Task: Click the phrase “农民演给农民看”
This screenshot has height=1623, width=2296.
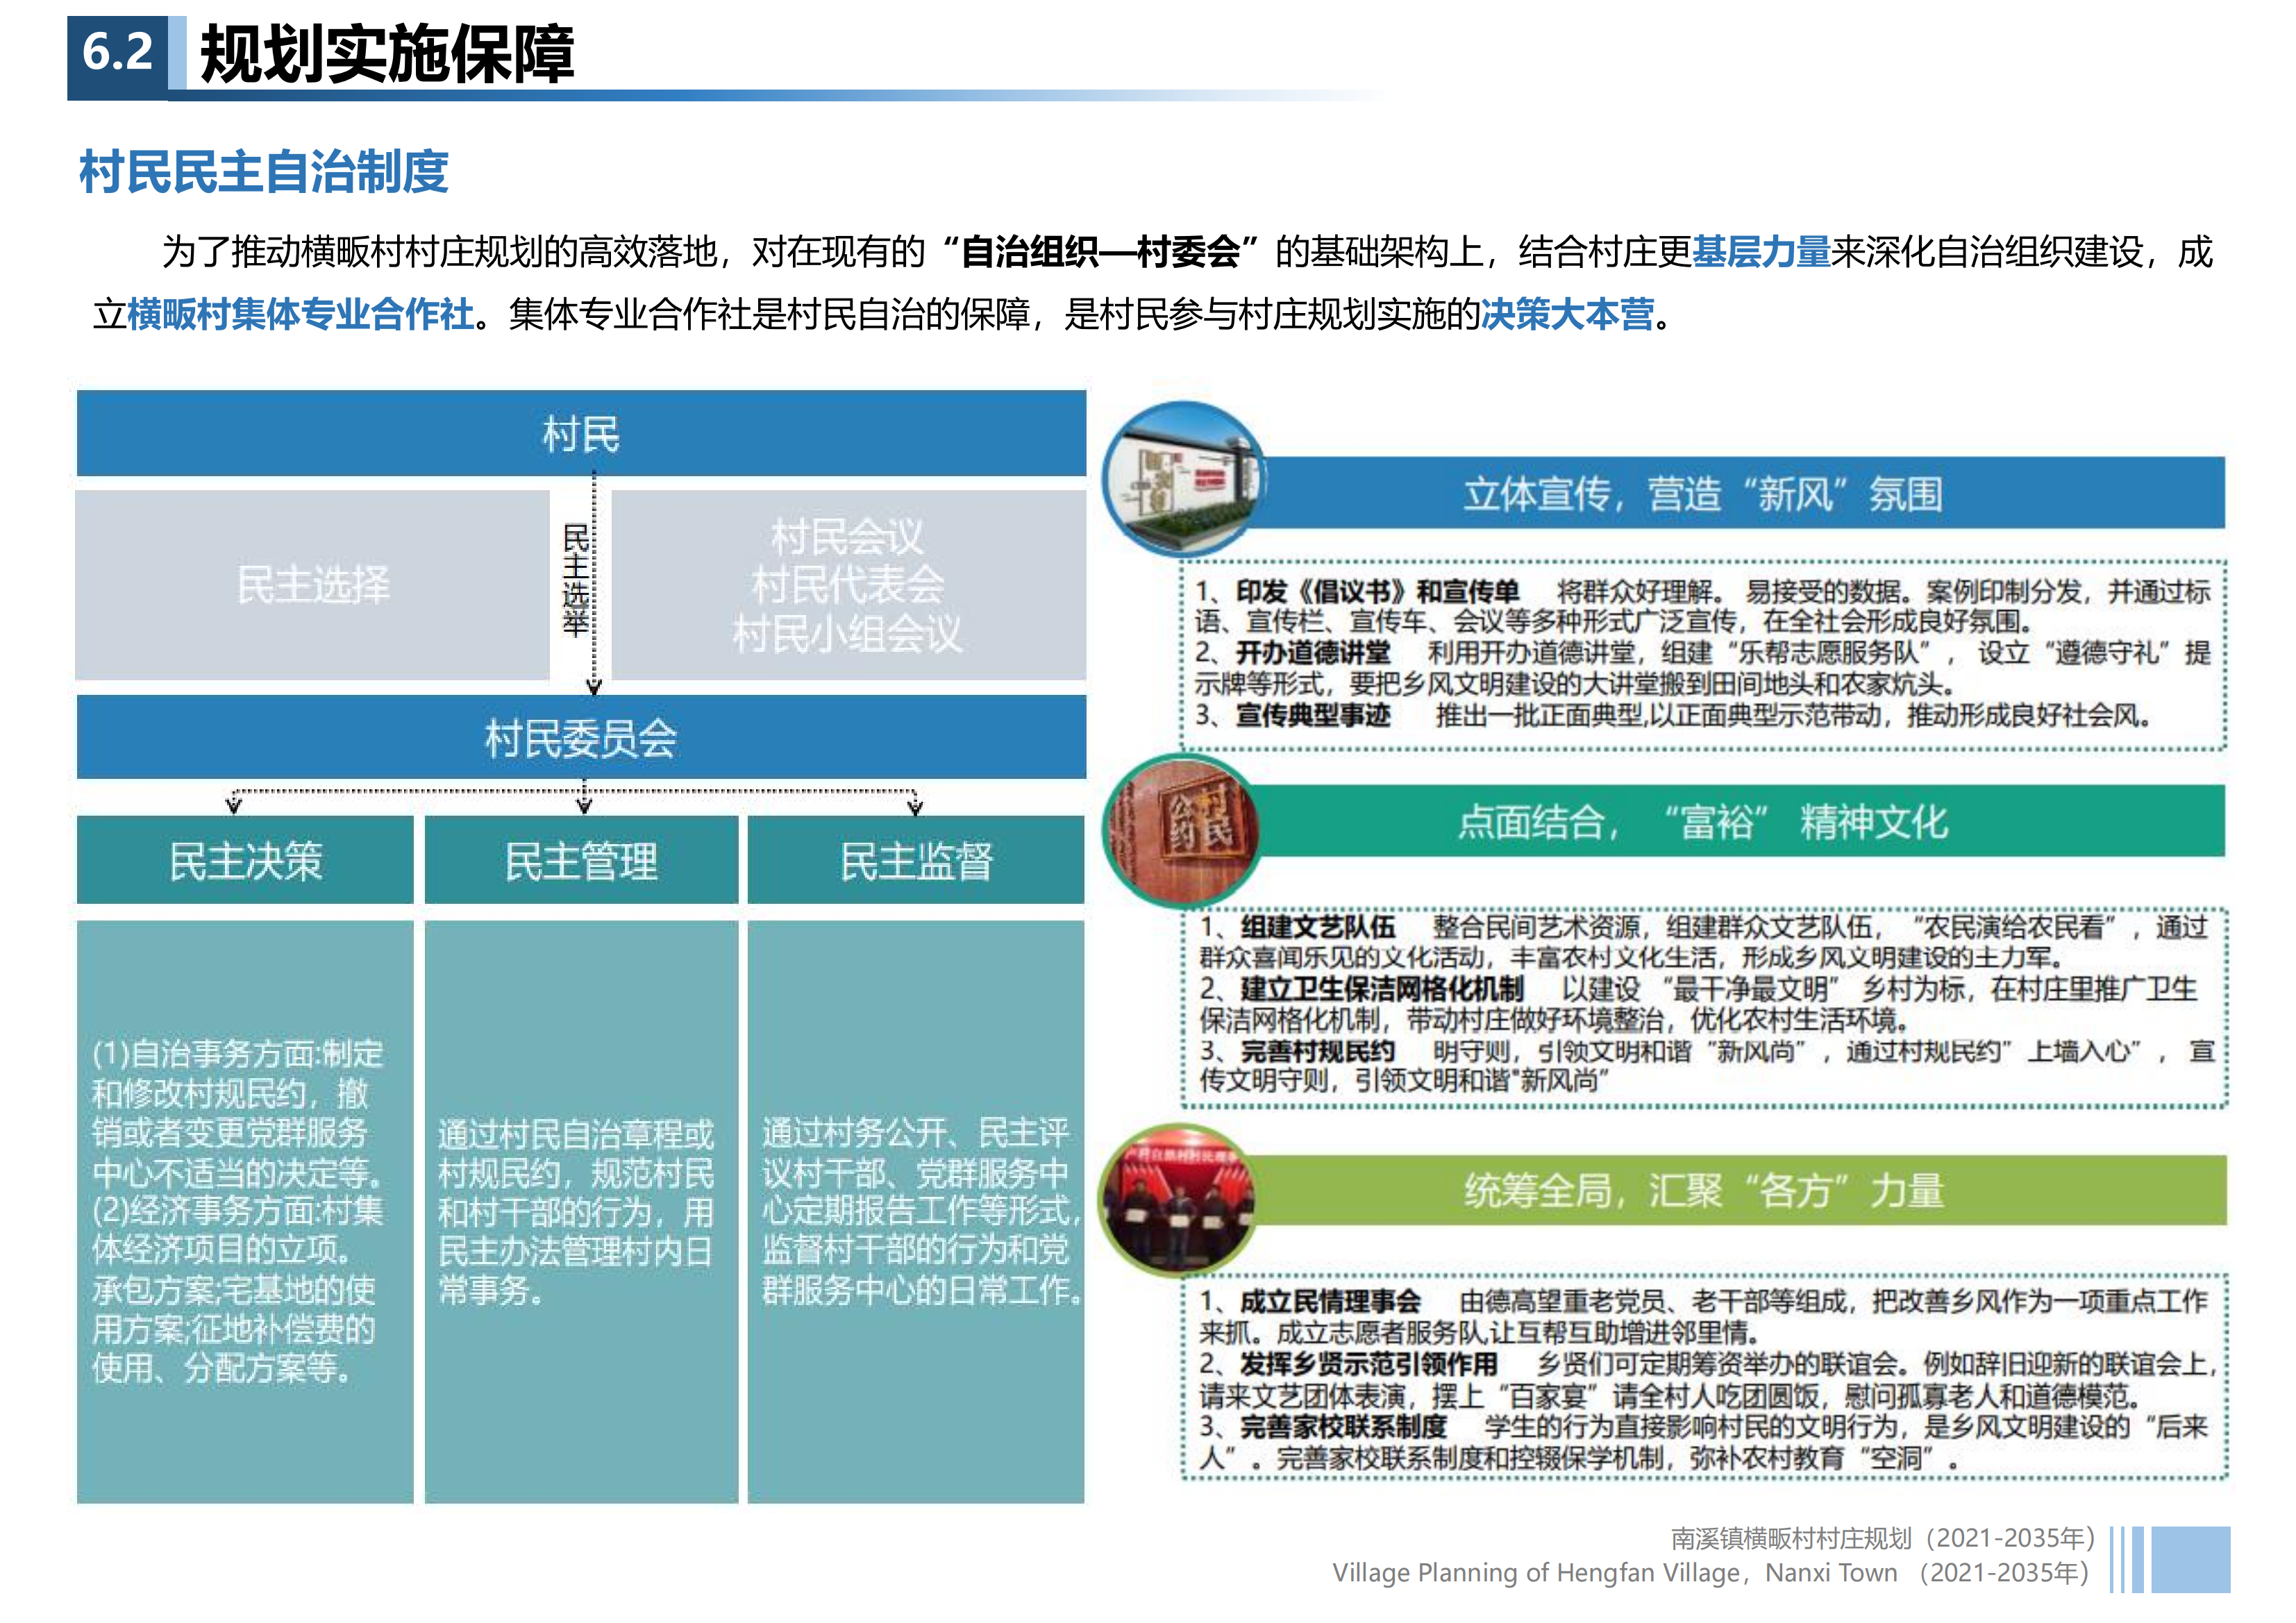Action: pos(2014,927)
